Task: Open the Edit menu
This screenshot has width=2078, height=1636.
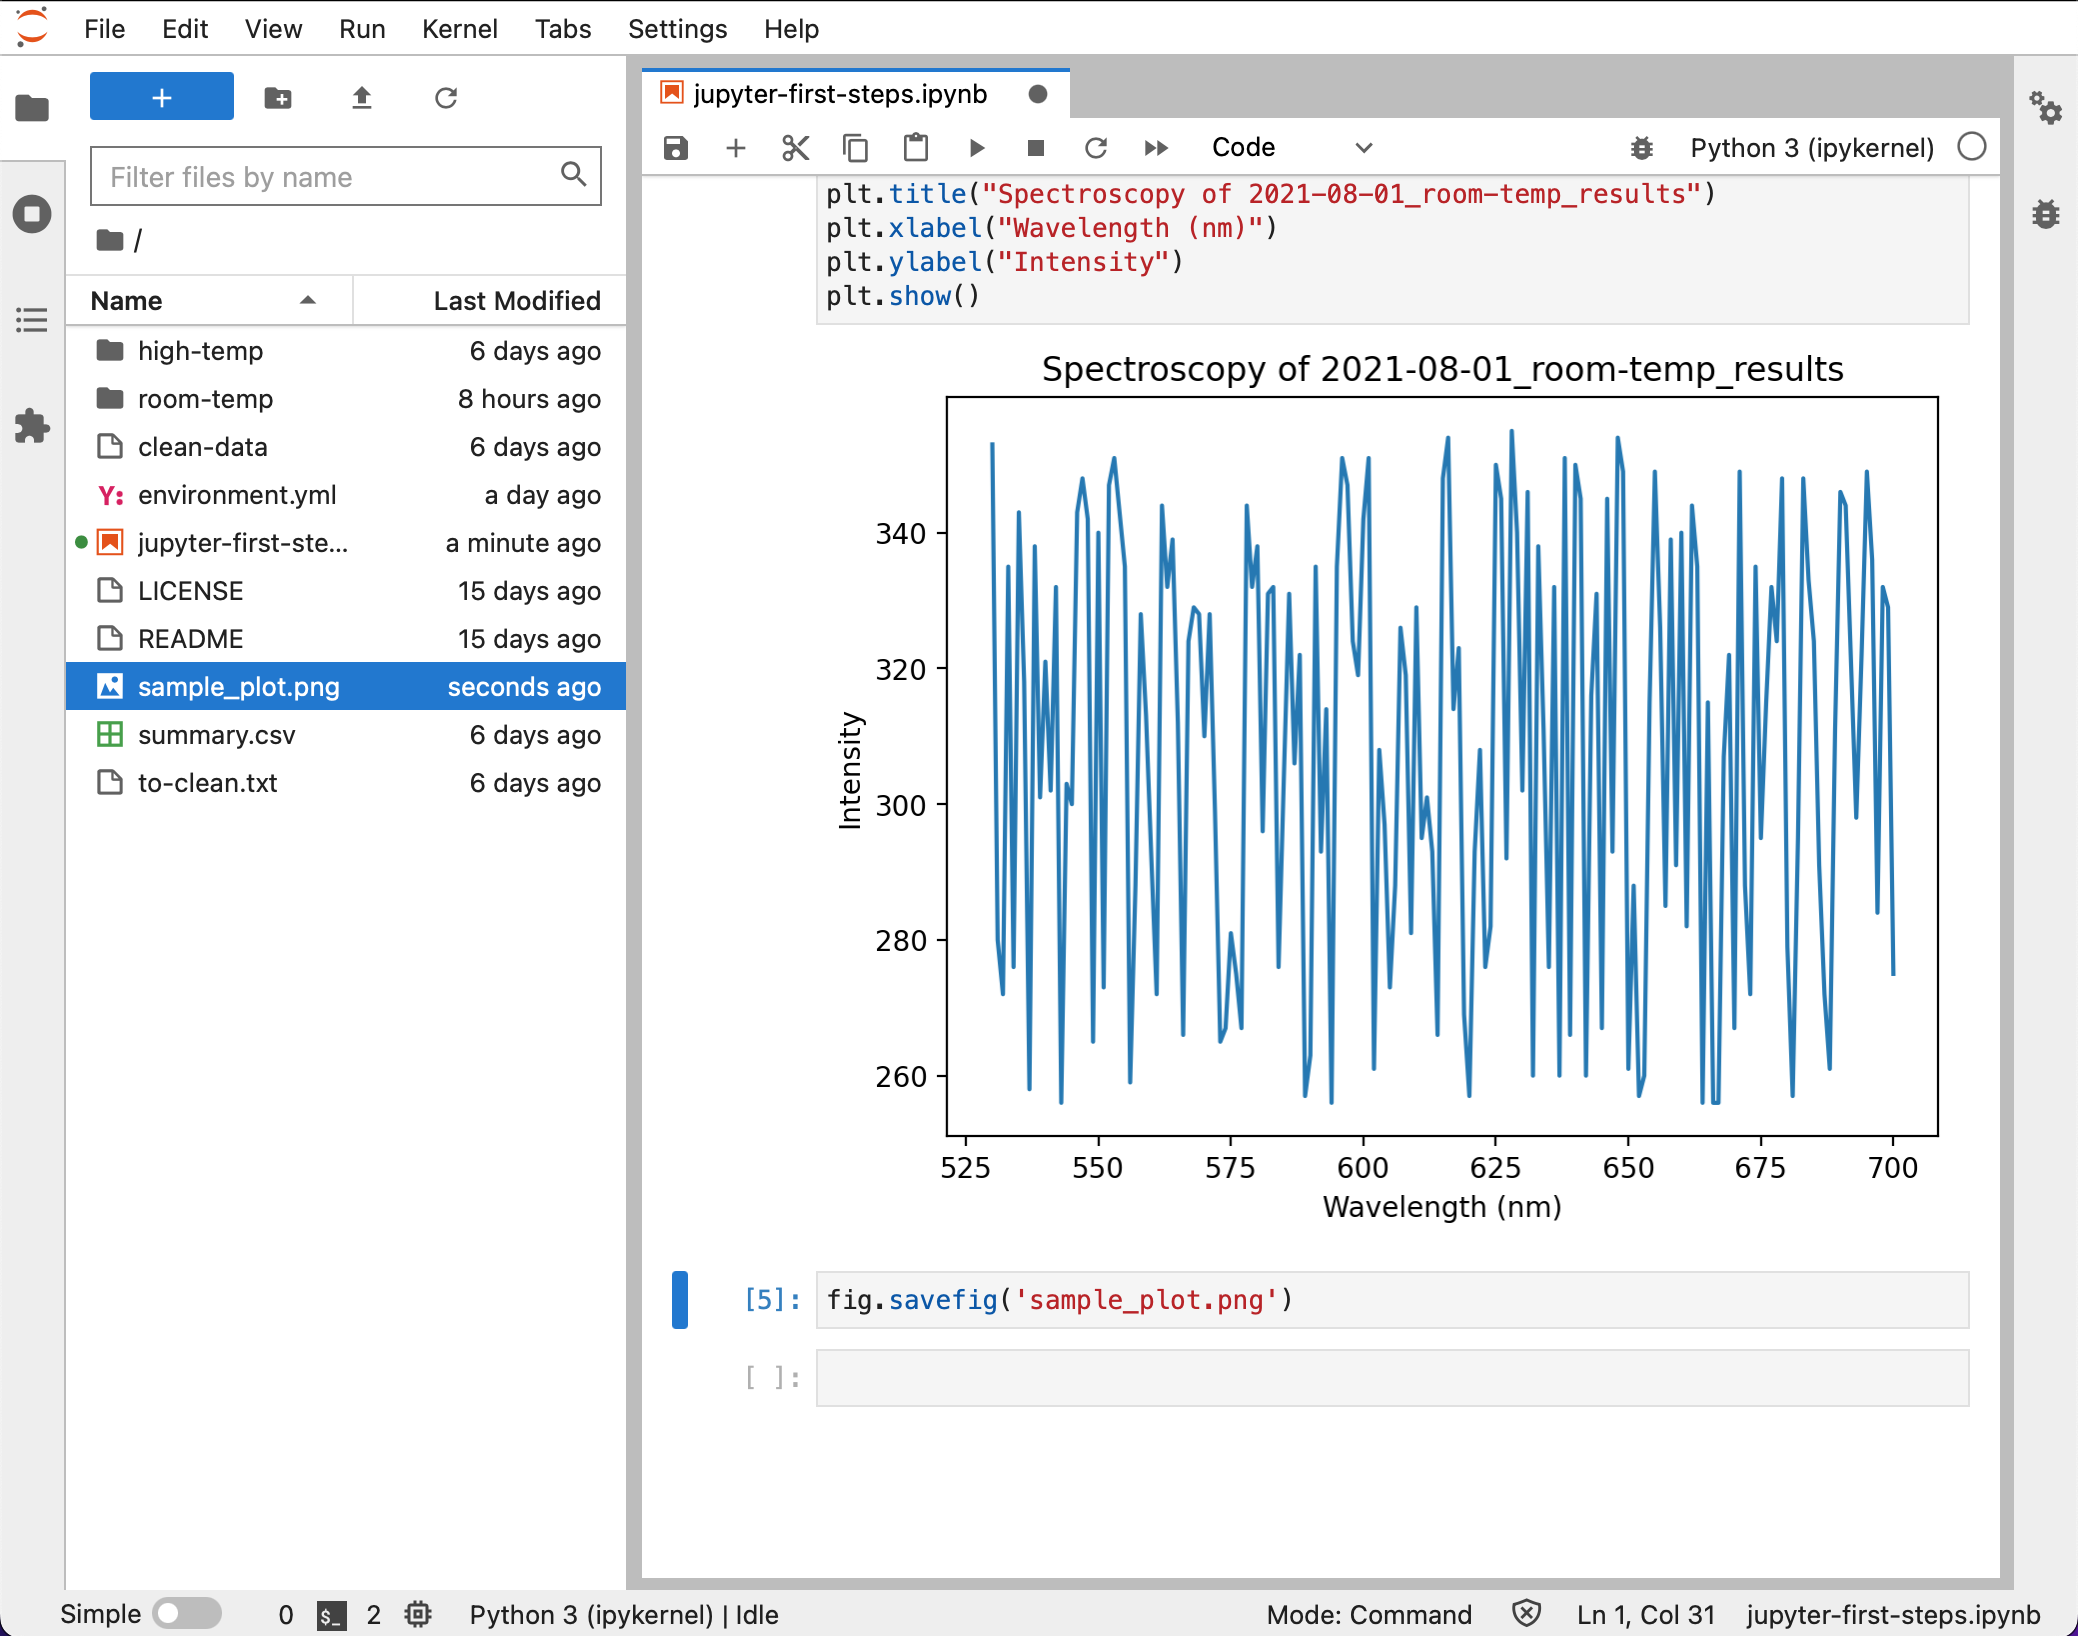Action: (x=185, y=29)
